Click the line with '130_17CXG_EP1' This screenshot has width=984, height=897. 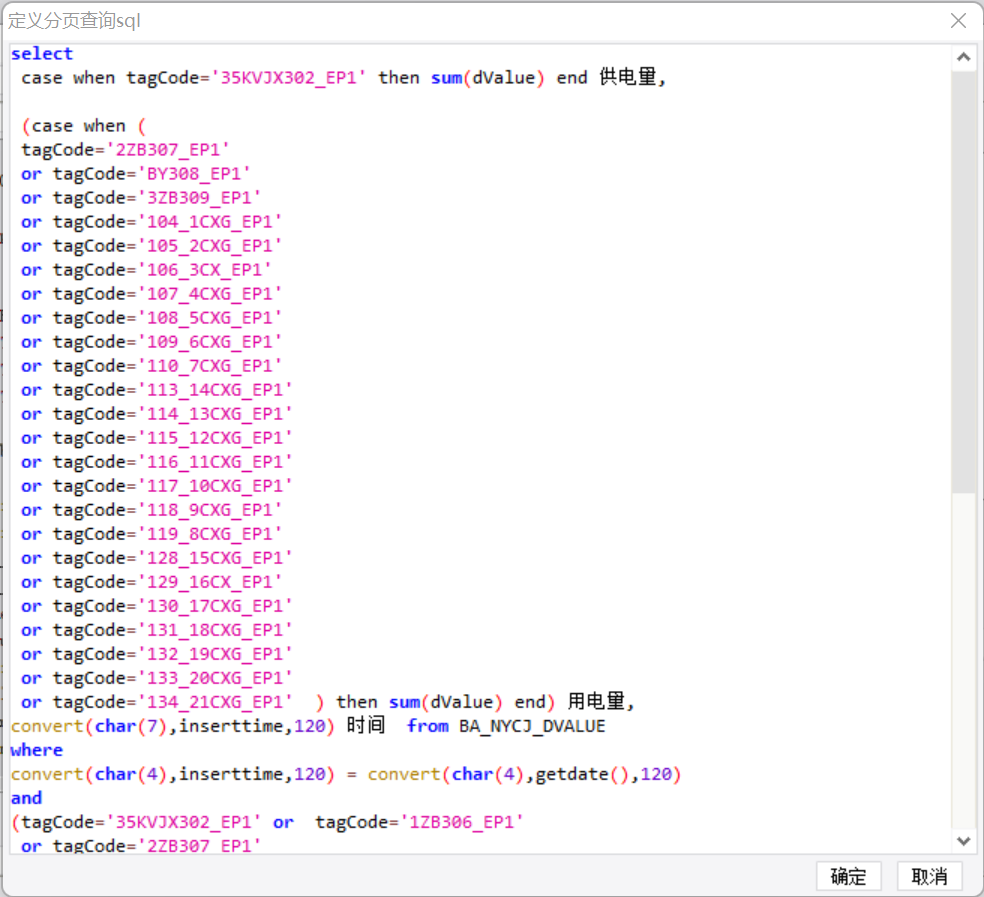point(157,606)
